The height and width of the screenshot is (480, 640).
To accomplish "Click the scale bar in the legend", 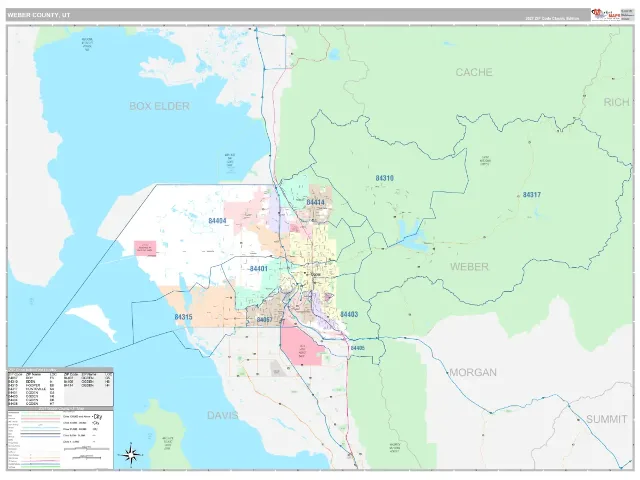I will pyautogui.click(x=87, y=449).
